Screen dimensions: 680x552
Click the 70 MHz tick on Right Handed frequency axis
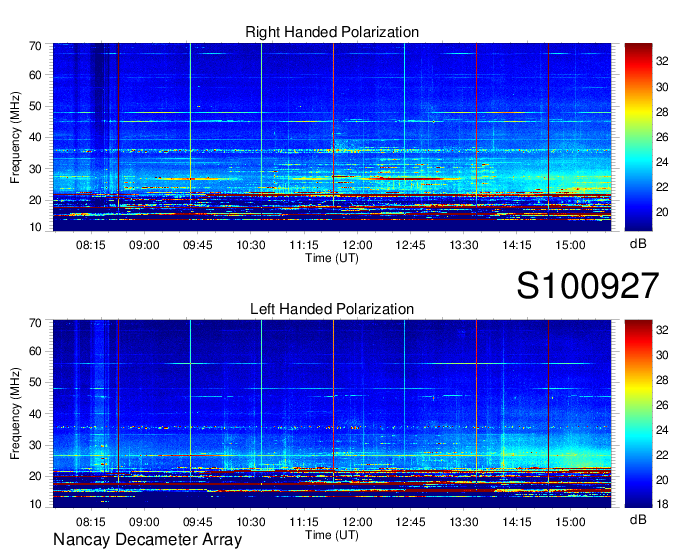(x=35, y=46)
